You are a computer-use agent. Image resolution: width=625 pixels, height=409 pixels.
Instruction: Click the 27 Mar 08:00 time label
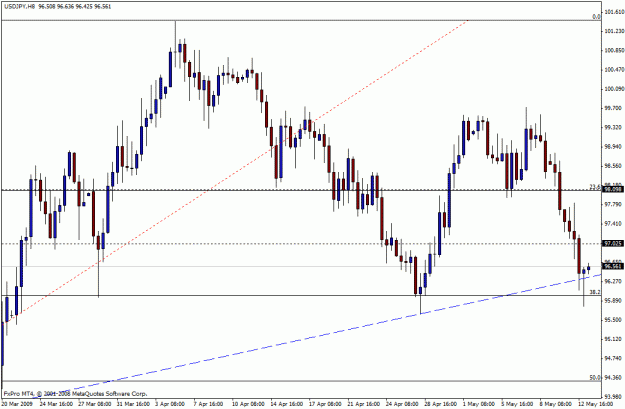click(x=94, y=404)
